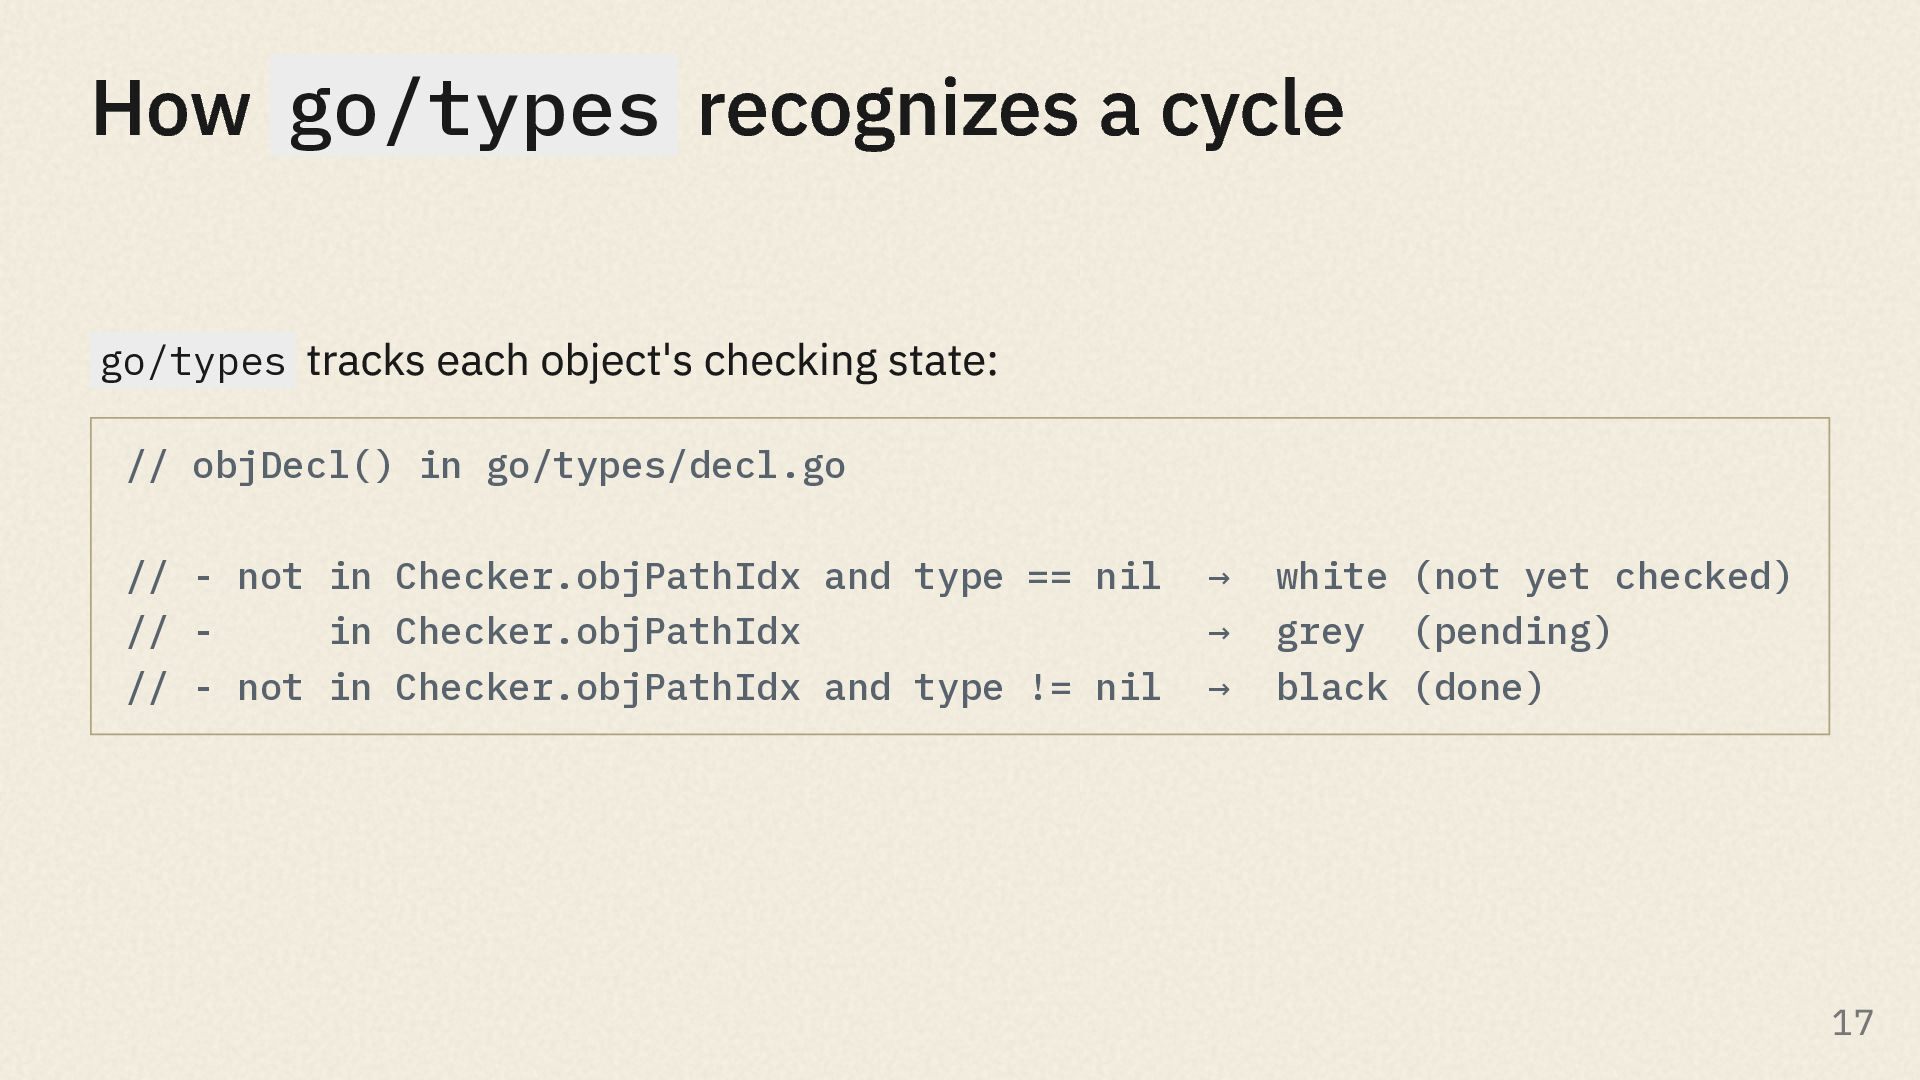Click the comment 'objDecl() in go/types/decl.go'

point(519,466)
